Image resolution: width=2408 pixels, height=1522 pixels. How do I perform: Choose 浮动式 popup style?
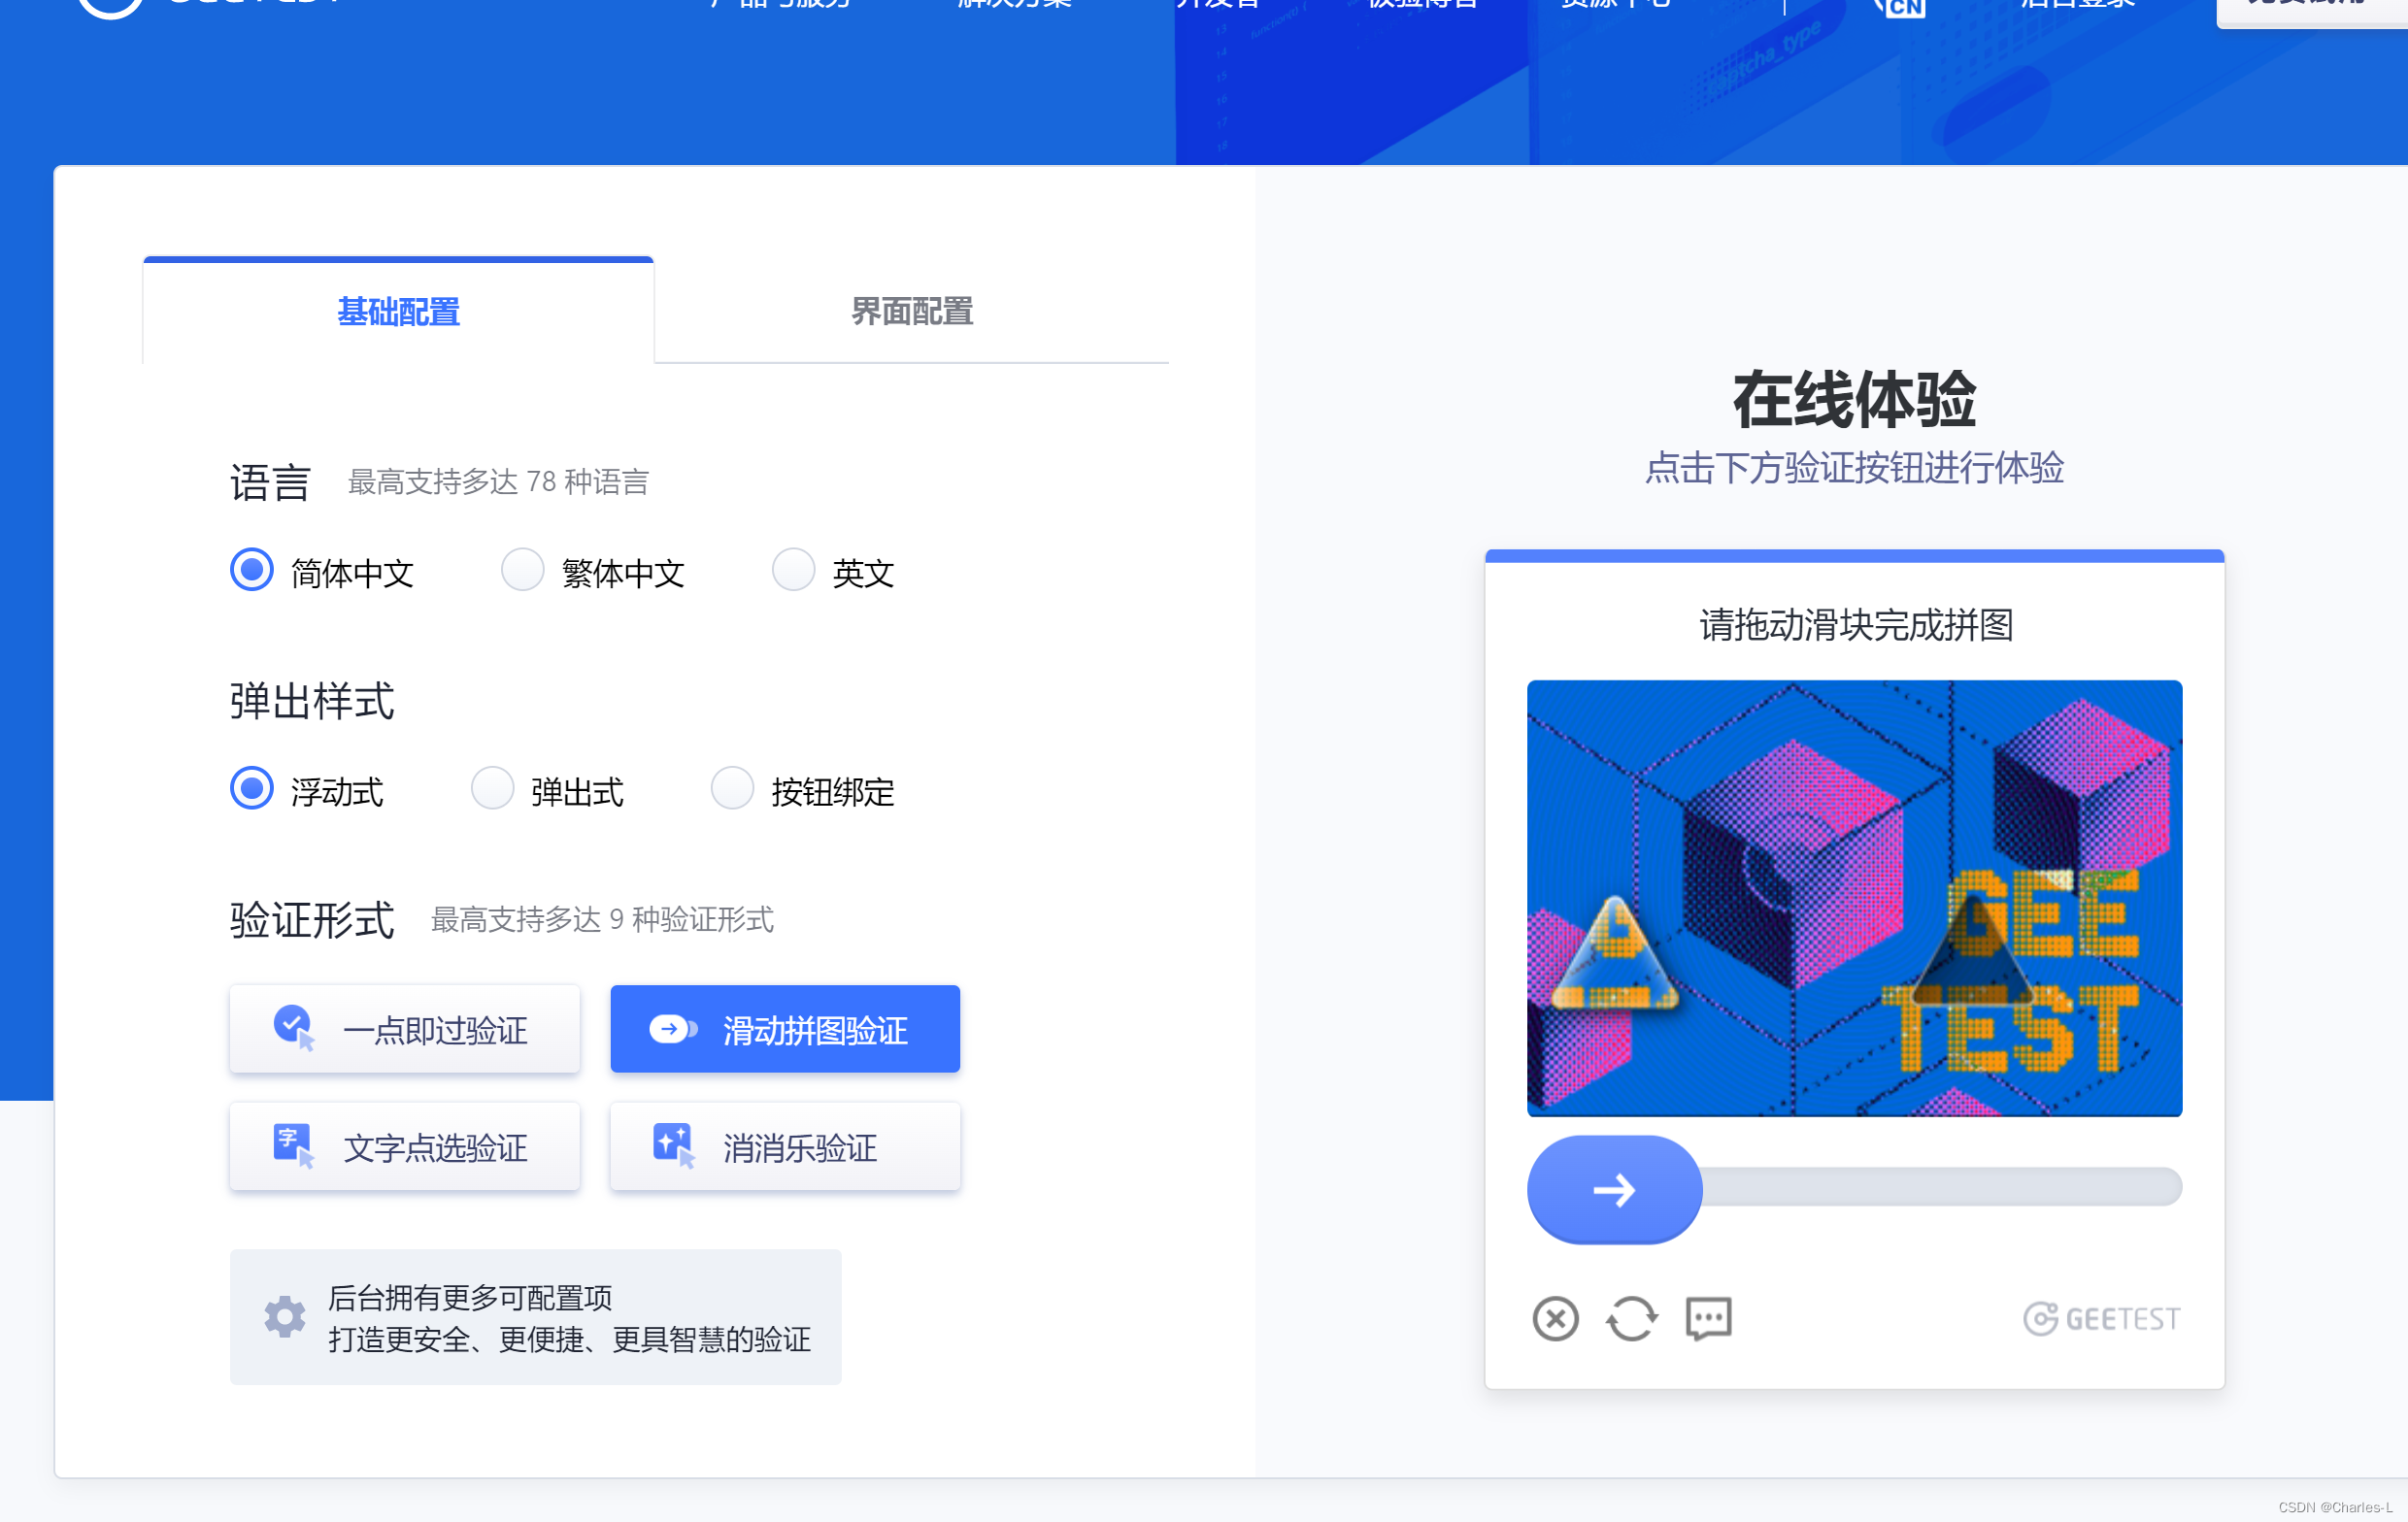[252, 789]
